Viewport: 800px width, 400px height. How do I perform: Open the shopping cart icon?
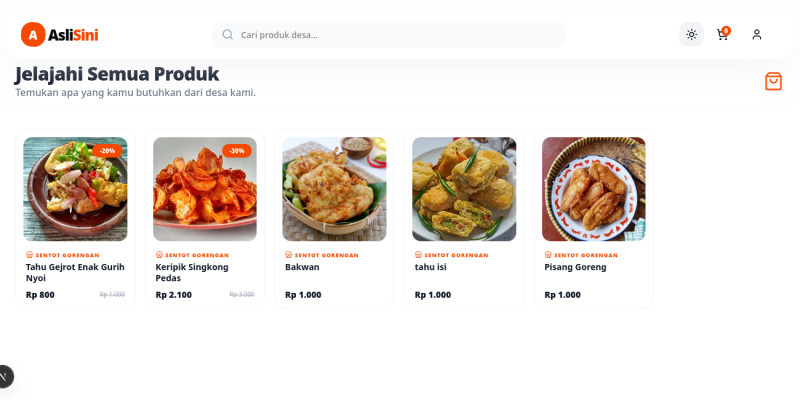[723, 35]
